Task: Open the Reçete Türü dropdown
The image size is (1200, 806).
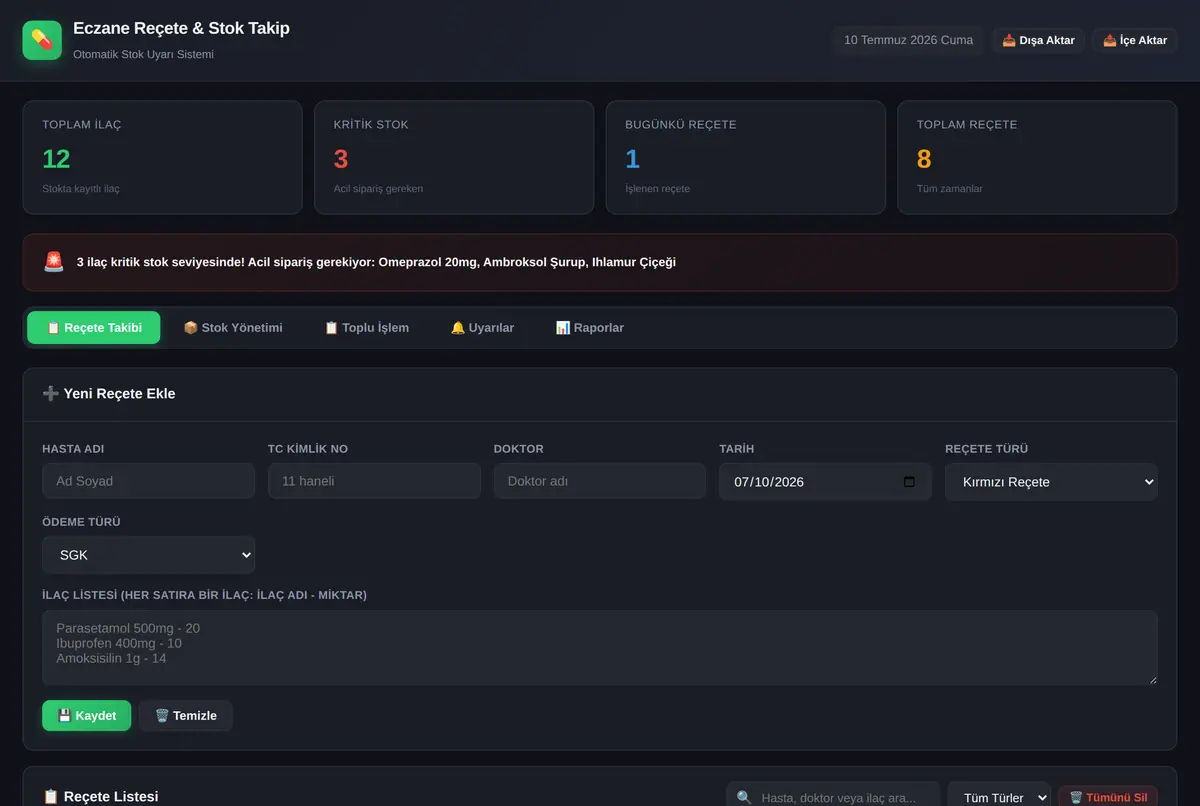Action: pyautogui.click(x=1051, y=481)
